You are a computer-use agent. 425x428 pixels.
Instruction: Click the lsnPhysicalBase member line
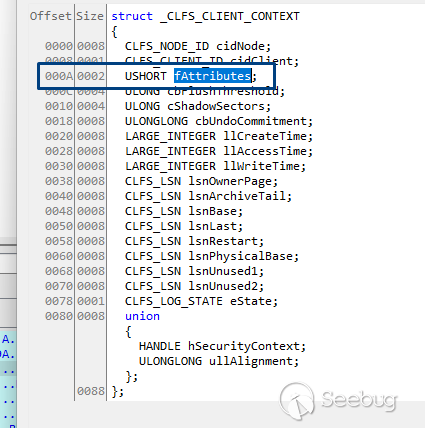pos(212,256)
